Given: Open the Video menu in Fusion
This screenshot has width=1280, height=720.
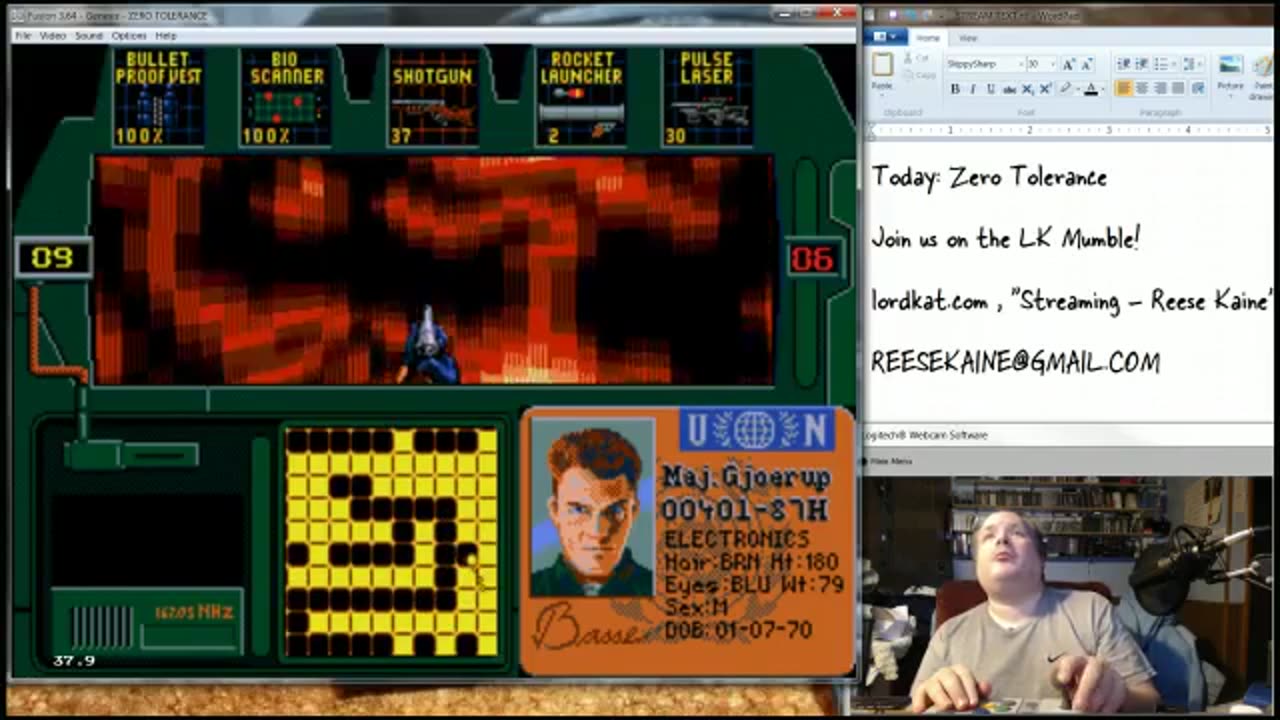Looking at the screenshot, I should point(53,35).
